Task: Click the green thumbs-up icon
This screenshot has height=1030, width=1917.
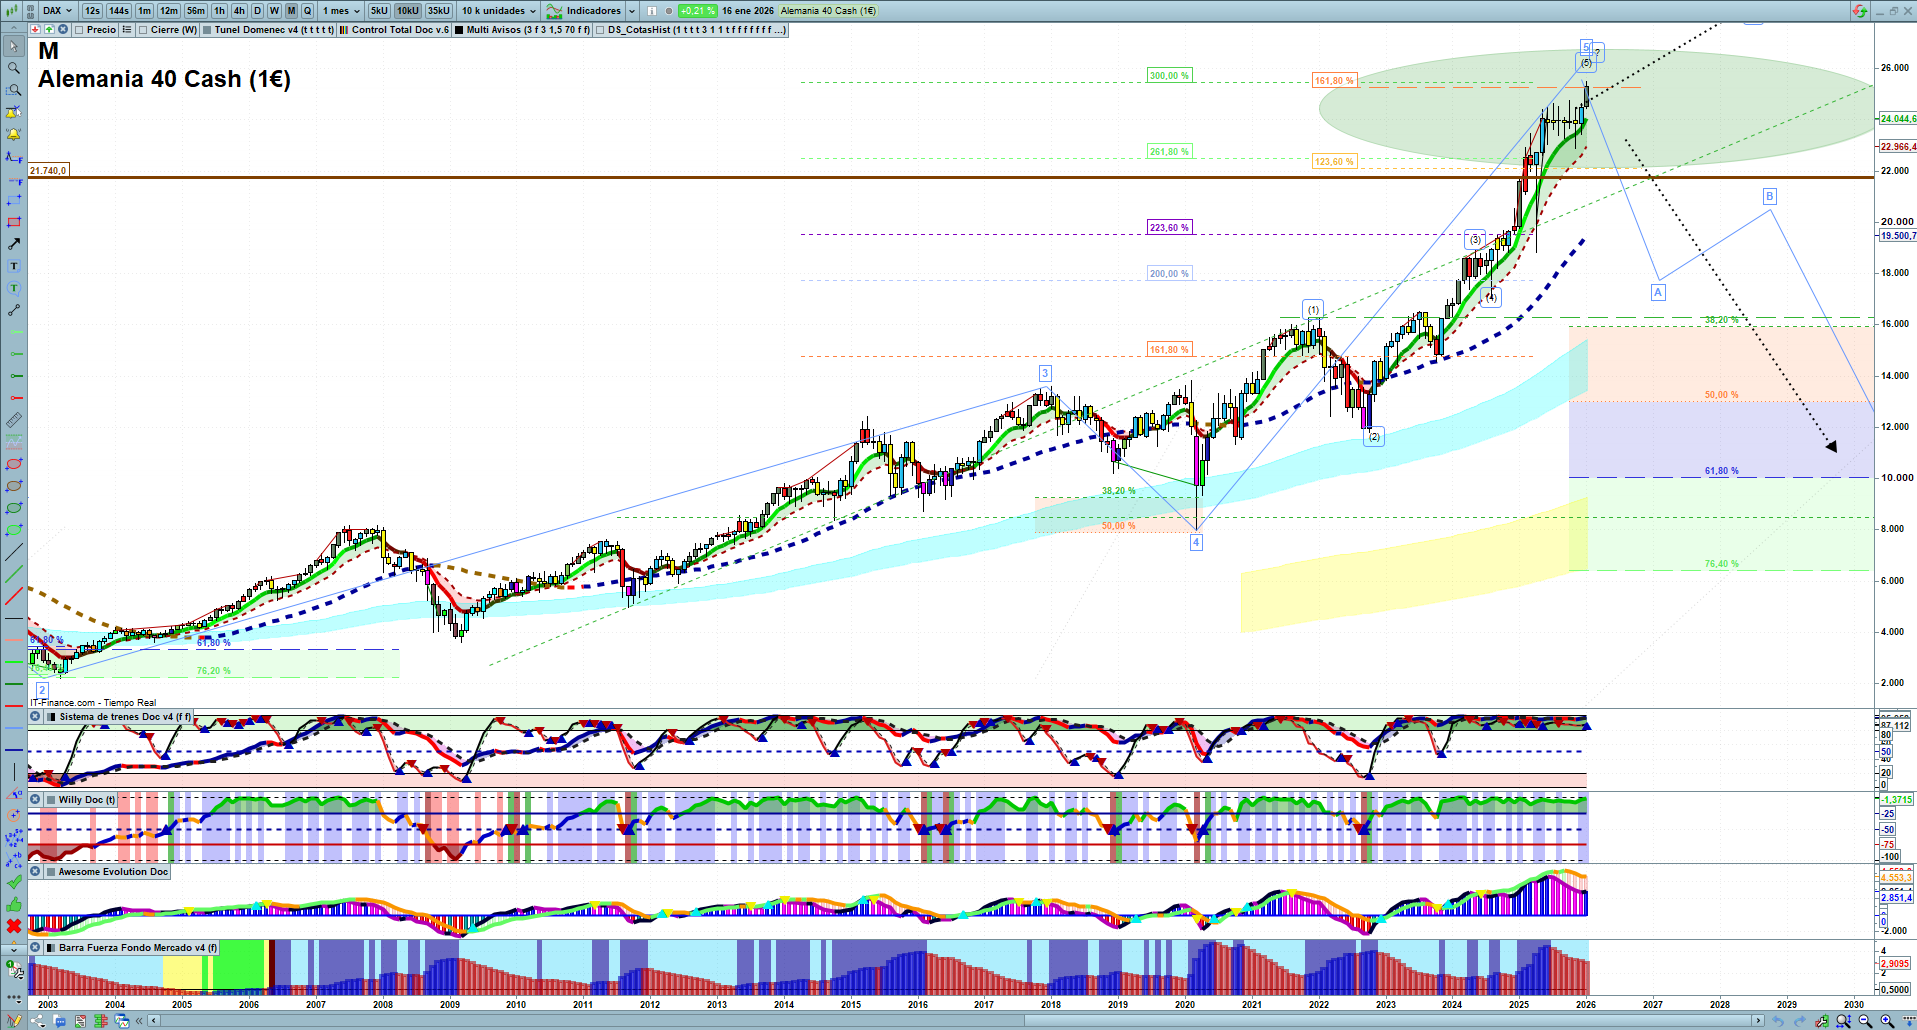Action: pos(14,904)
